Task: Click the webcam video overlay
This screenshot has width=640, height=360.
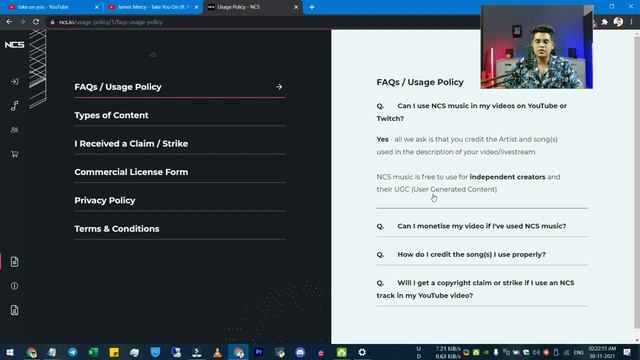Action: (x=537, y=47)
